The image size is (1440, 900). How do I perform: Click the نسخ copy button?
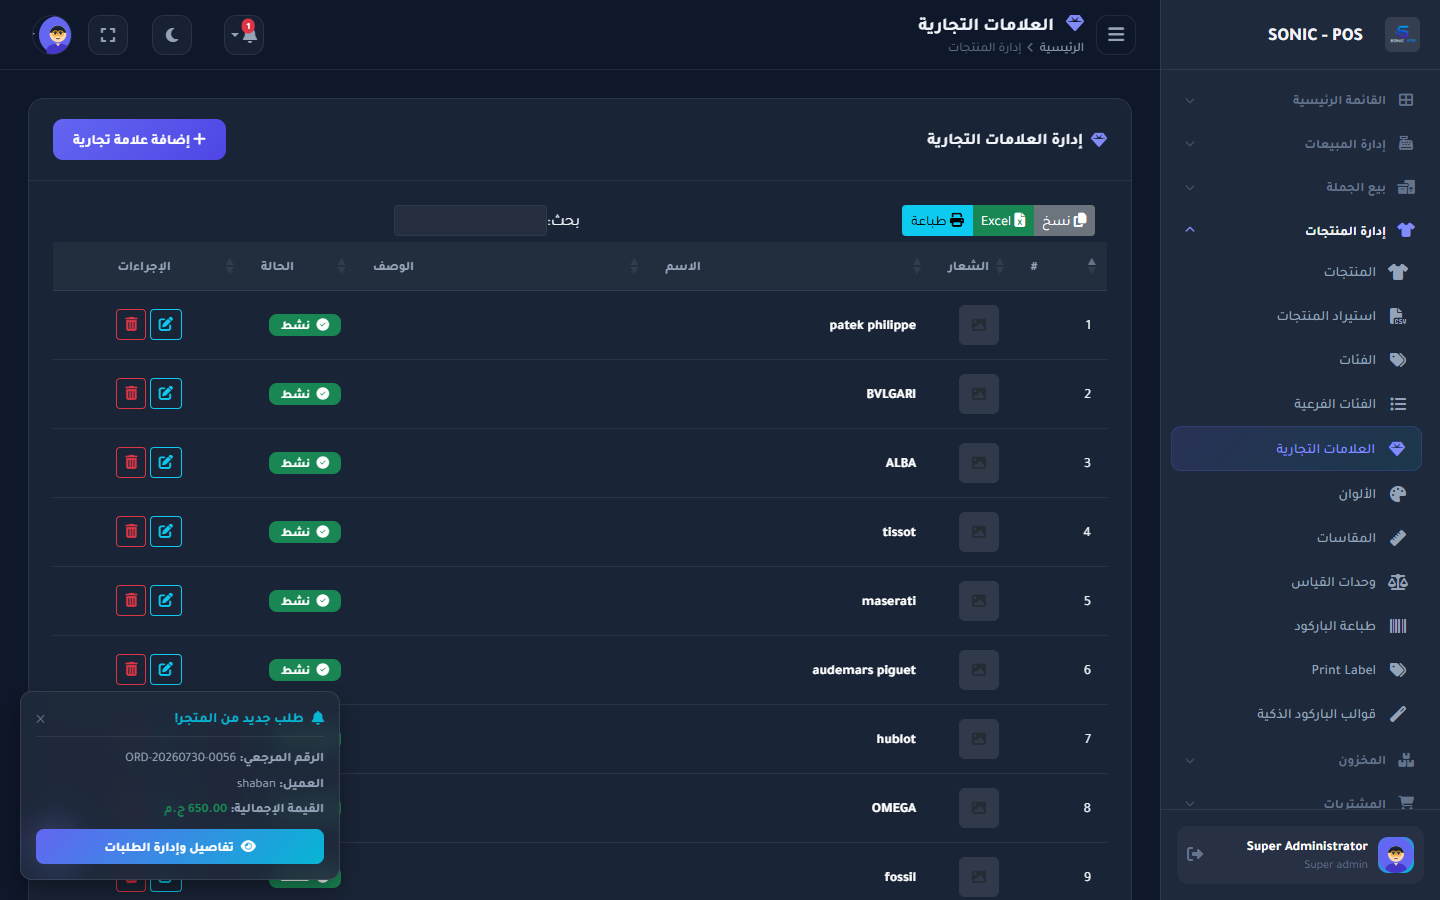pos(1064,221)
